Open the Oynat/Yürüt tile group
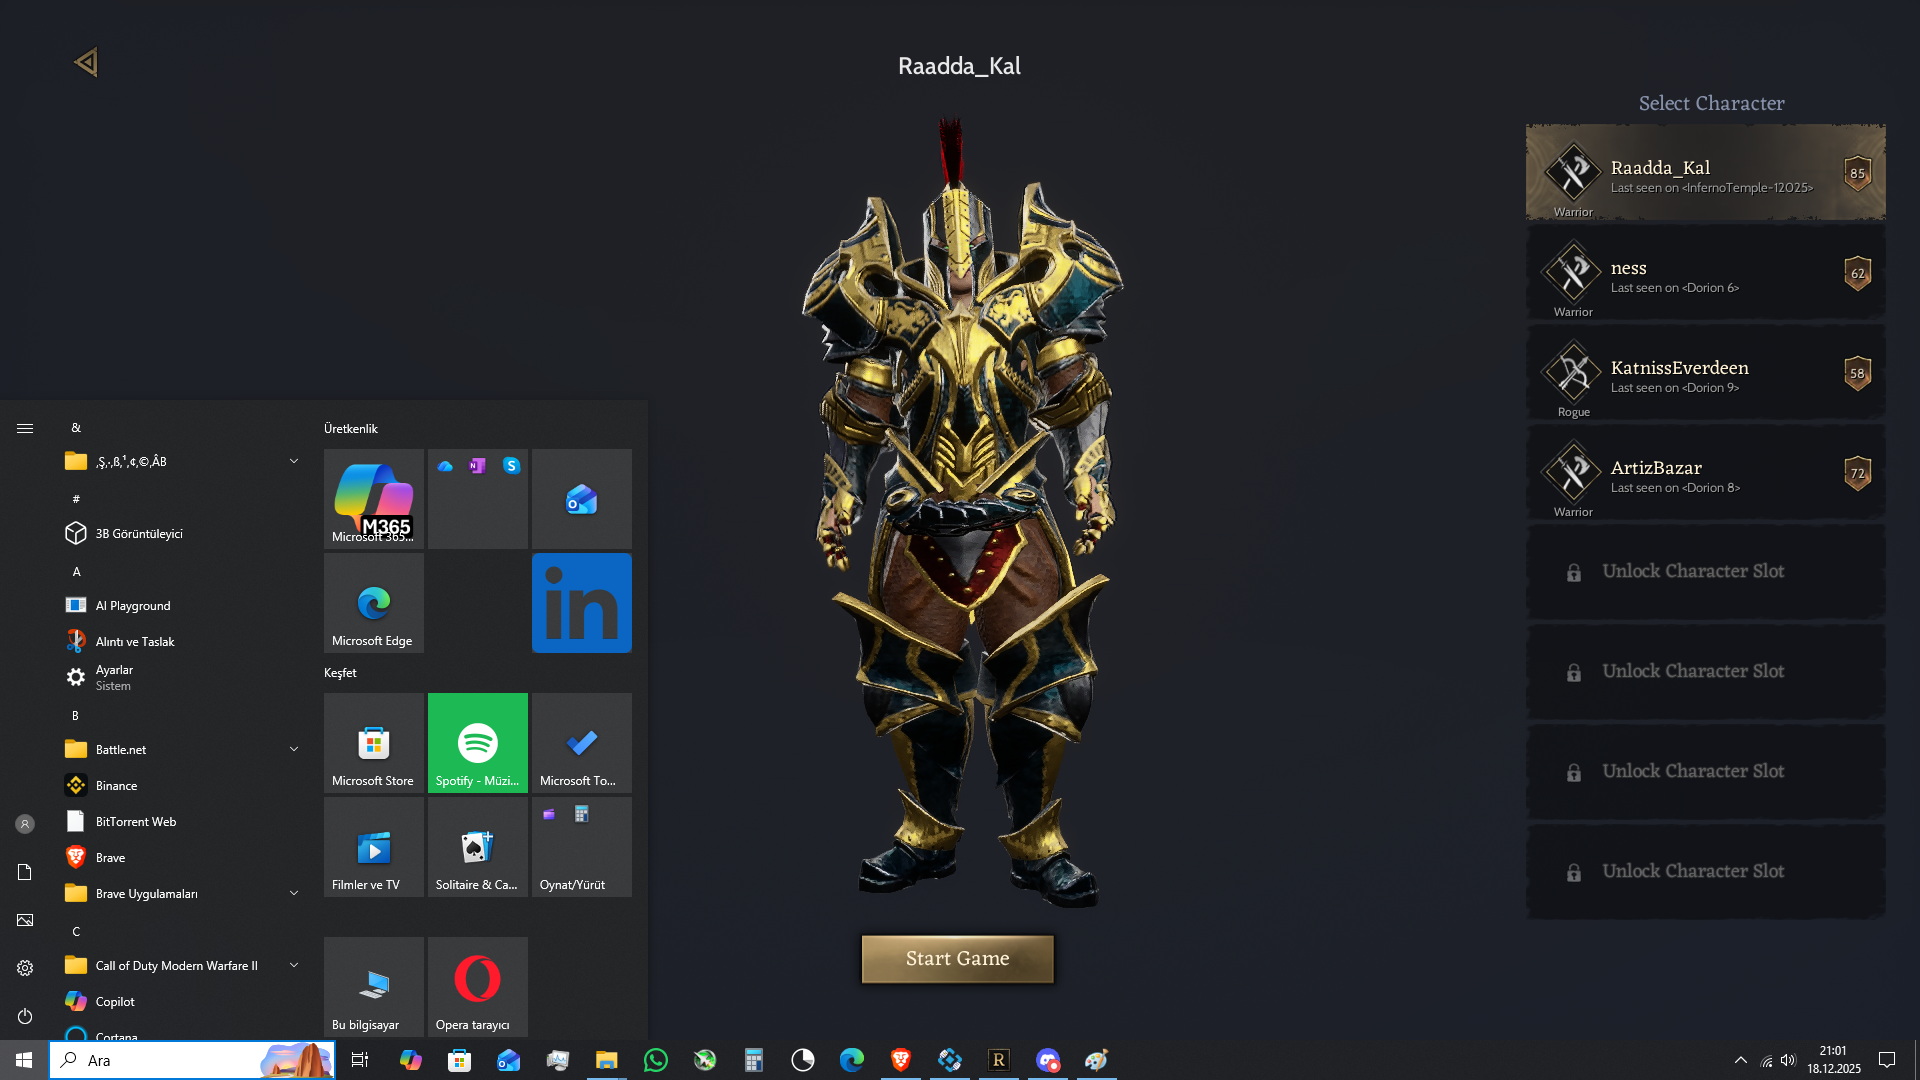This screenshot has height=1080, width=1920. pos(582,847)
